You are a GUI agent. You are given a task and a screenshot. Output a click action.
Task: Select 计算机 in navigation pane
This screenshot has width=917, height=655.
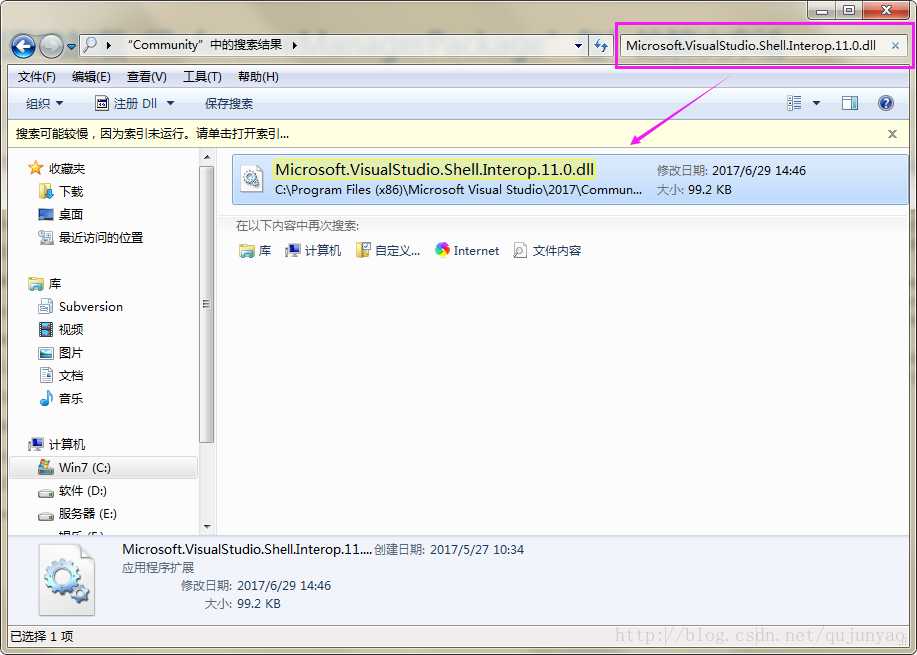pyautogui.click(x=57, y=444)
